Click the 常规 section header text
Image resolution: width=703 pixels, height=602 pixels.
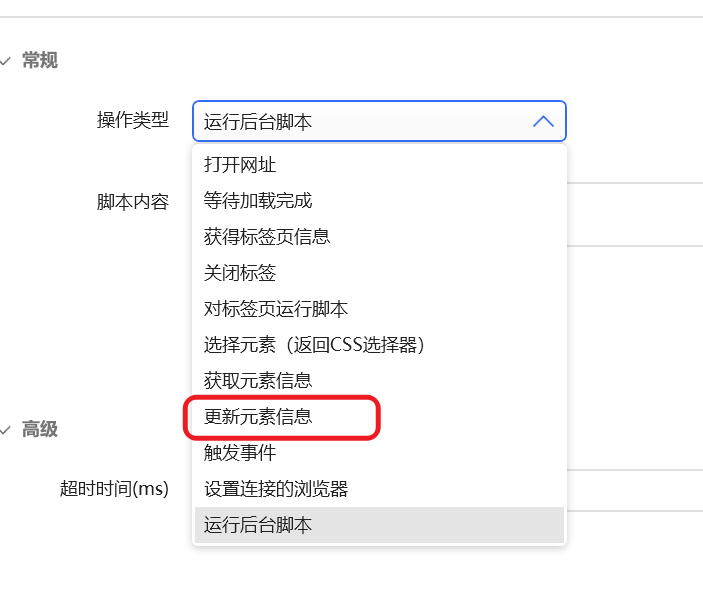pos(40,61)
